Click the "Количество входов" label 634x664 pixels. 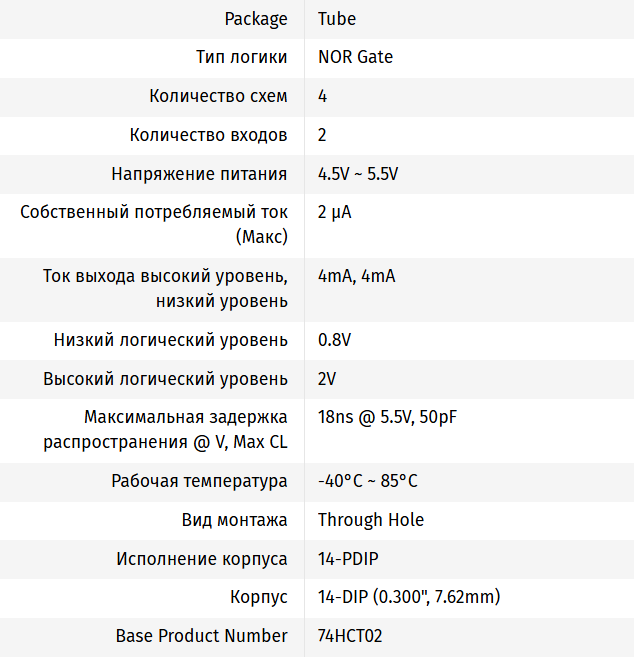tap(209, 135)
